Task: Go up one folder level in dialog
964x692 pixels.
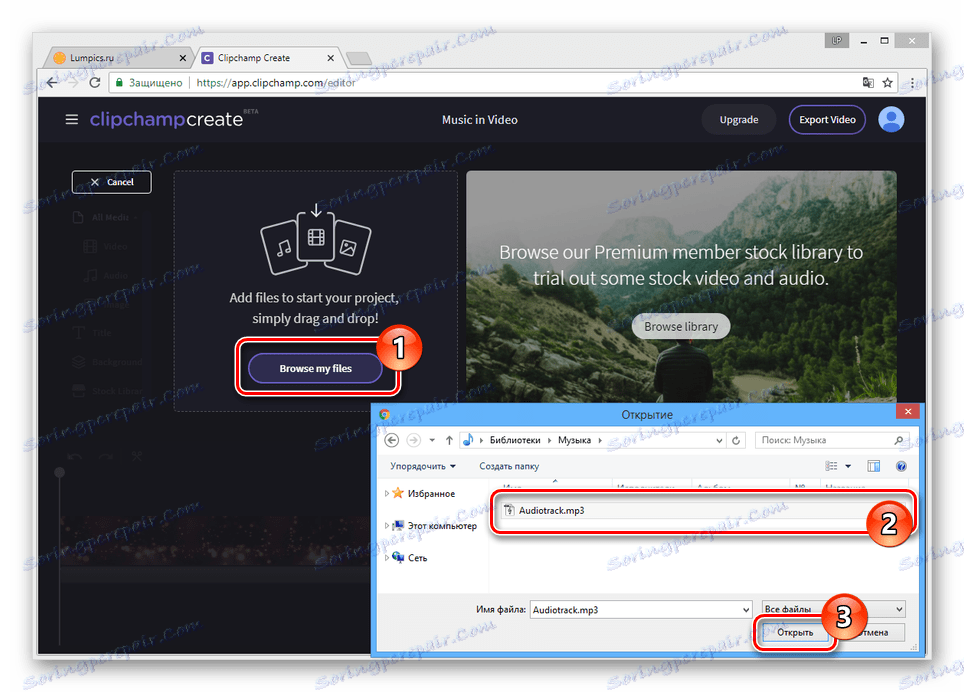Action: (449, 440)
